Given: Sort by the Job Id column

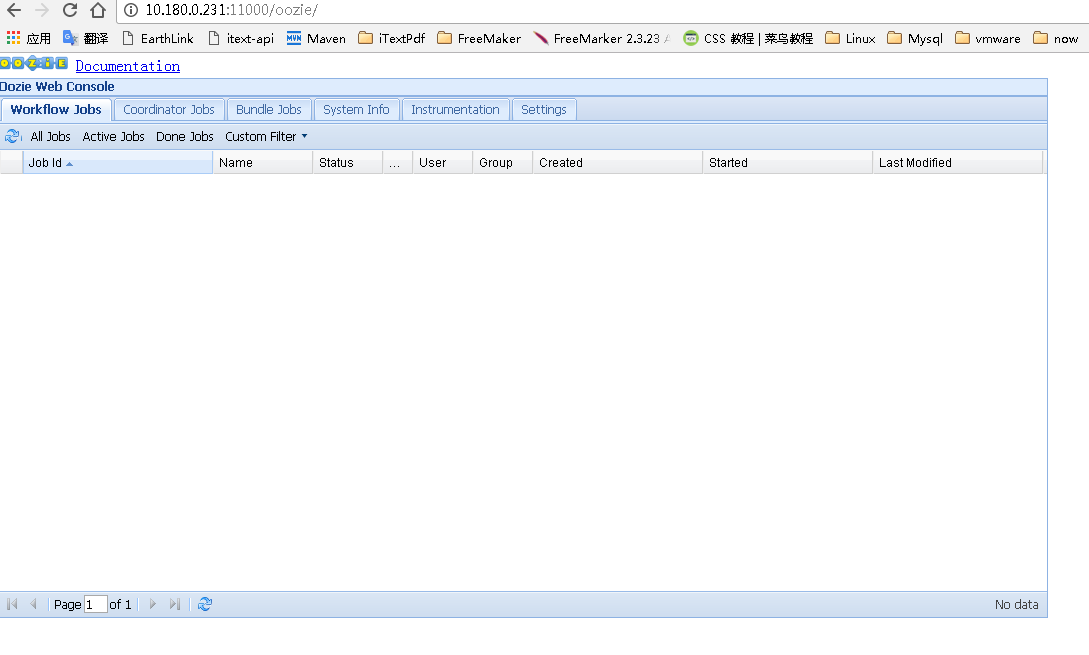Looking at the screenshot, I should coord(117,163).
